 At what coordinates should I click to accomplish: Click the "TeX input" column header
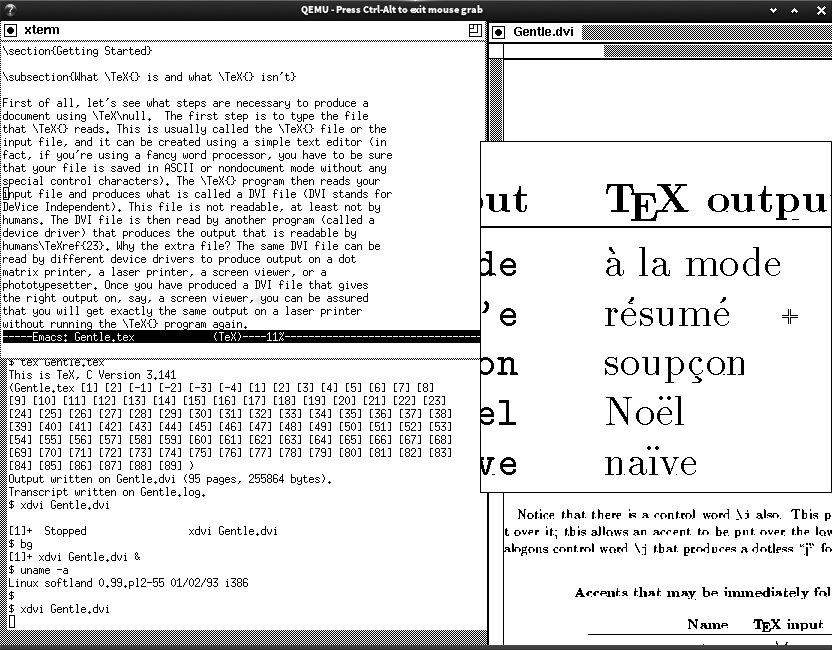tap(788, 625)
